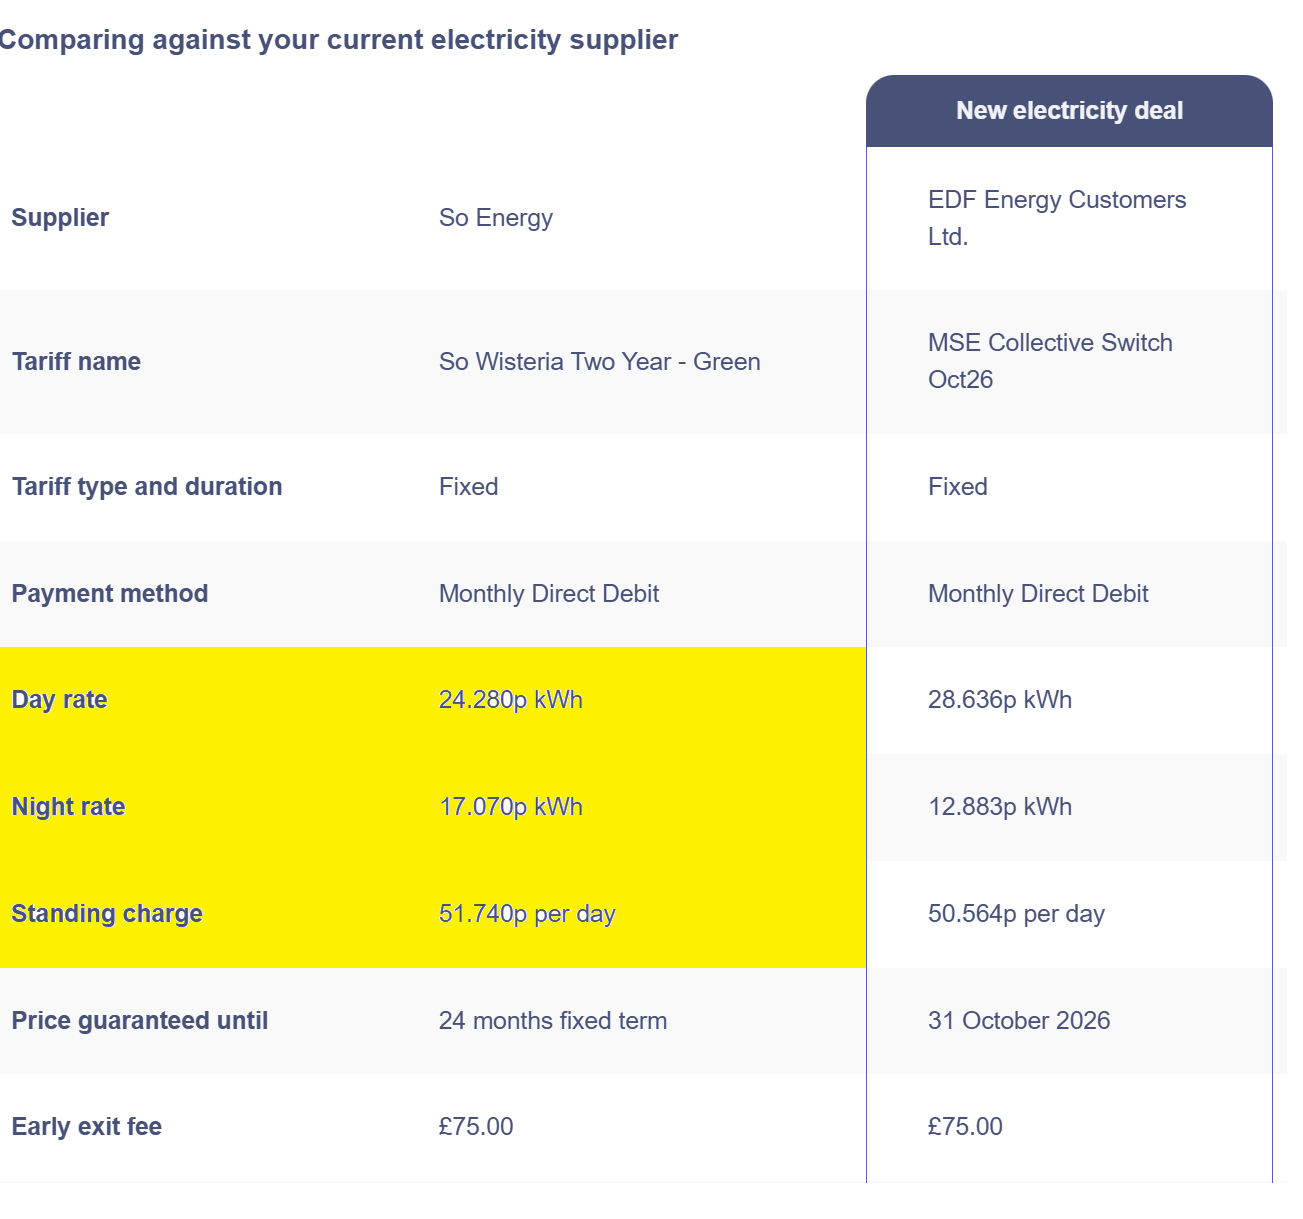Select the highlighted Night rate label

68,807
